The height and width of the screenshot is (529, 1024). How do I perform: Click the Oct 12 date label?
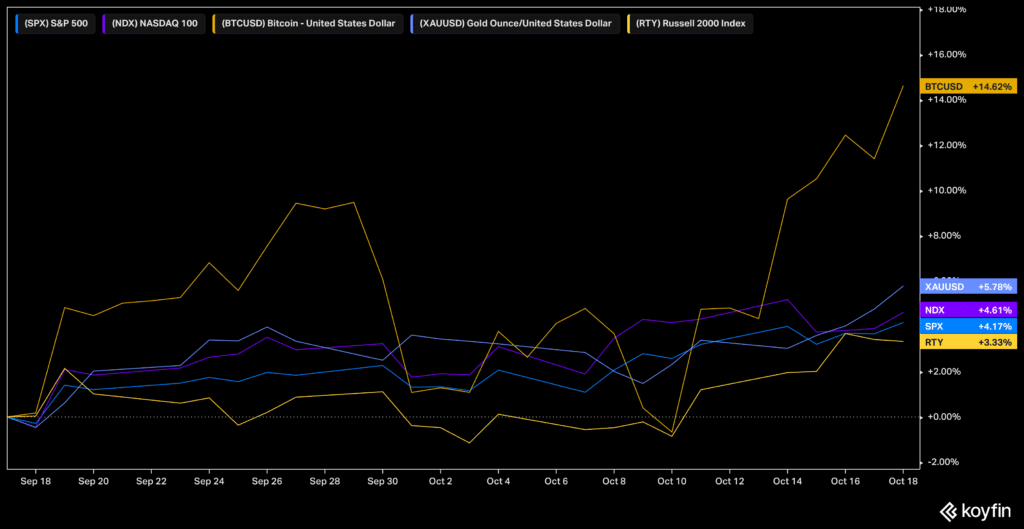[729, 479]
